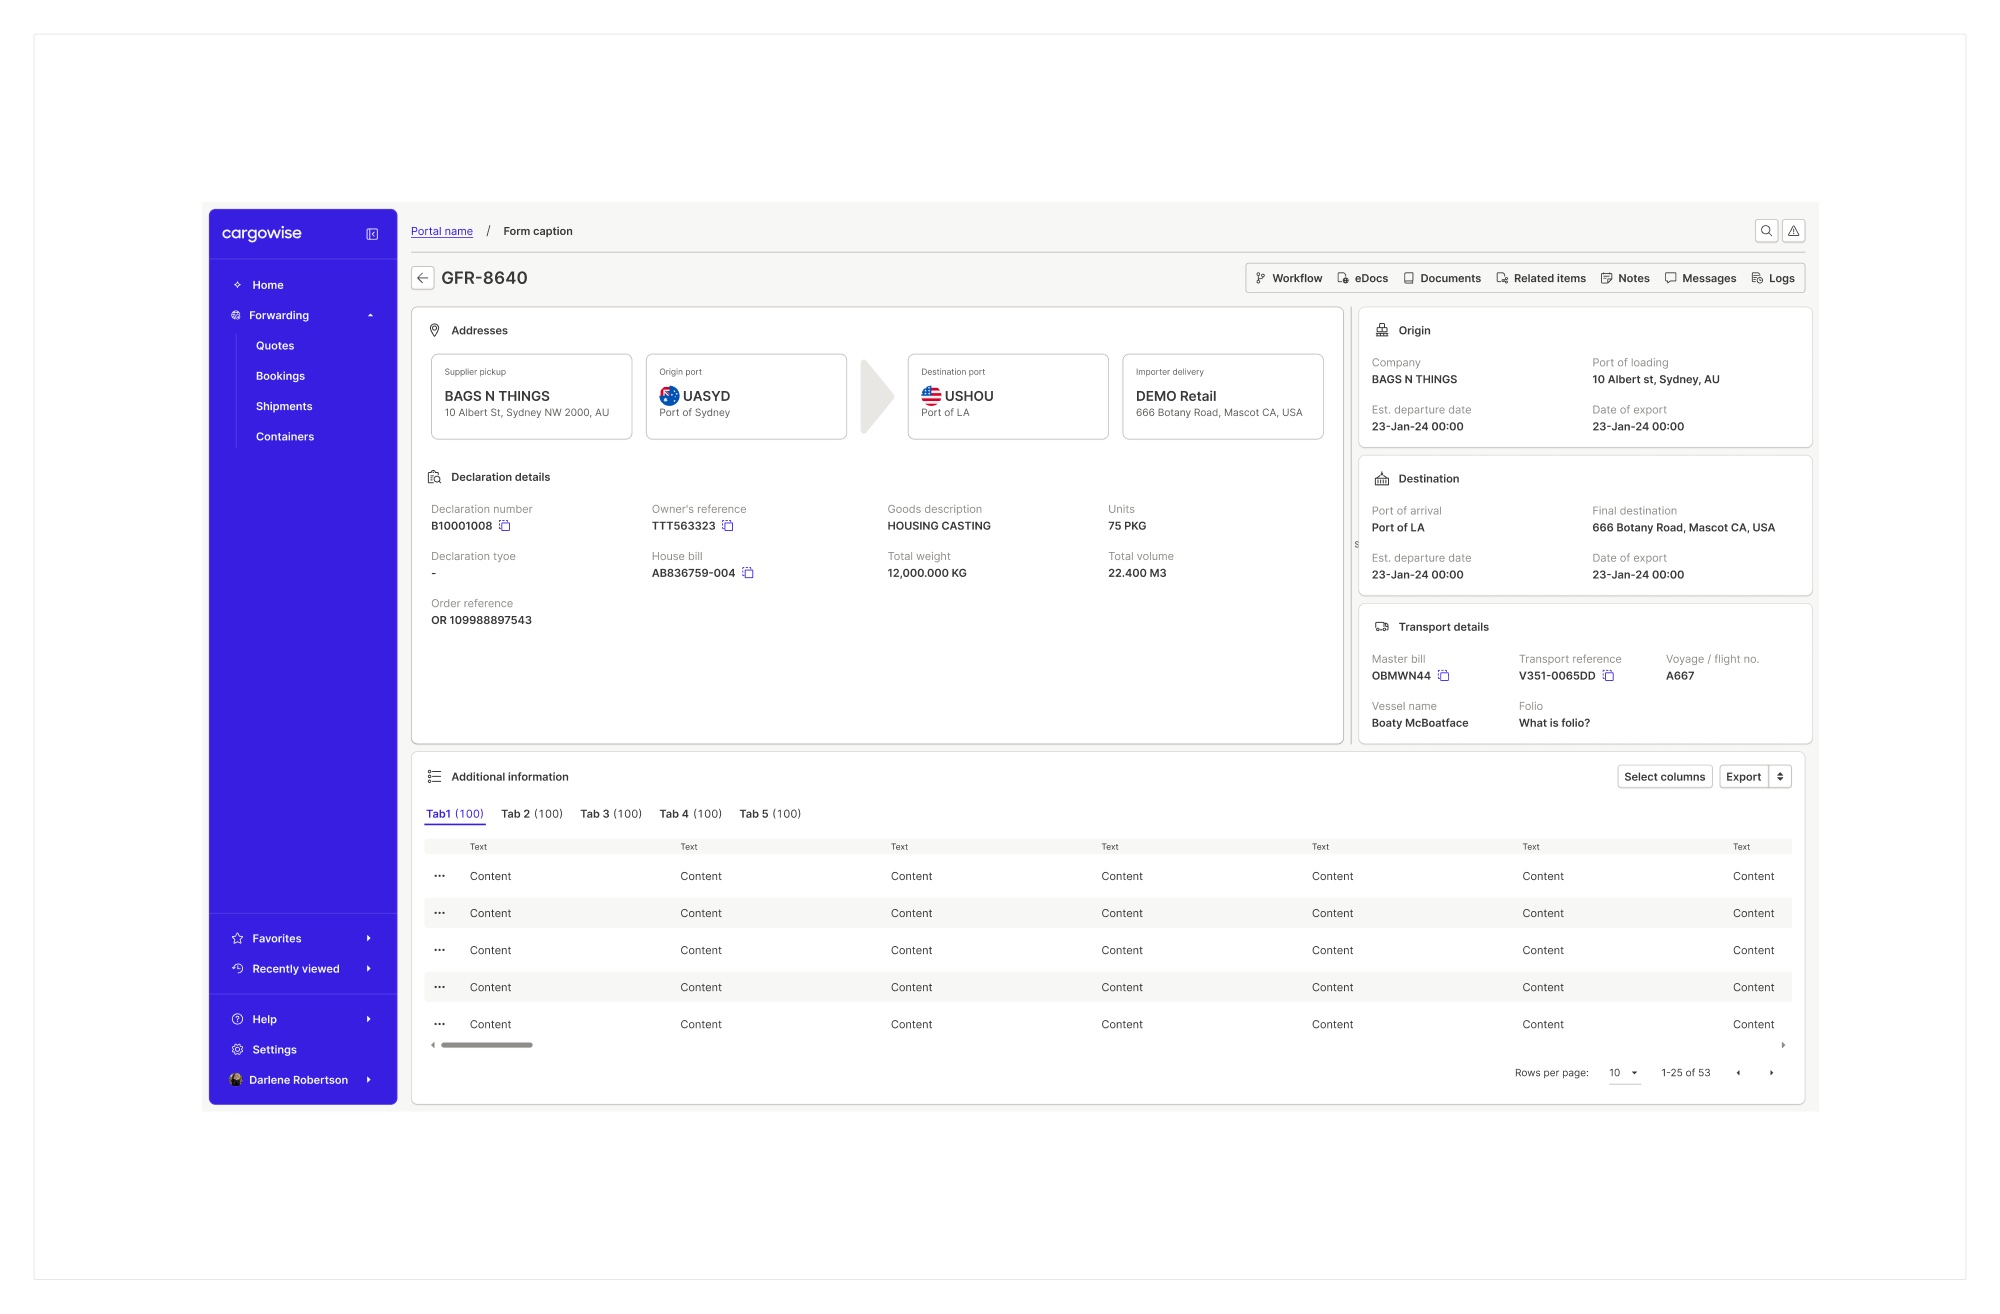Select the Supplier pickup BAGS N THINGS card

[x=531, y=396]
